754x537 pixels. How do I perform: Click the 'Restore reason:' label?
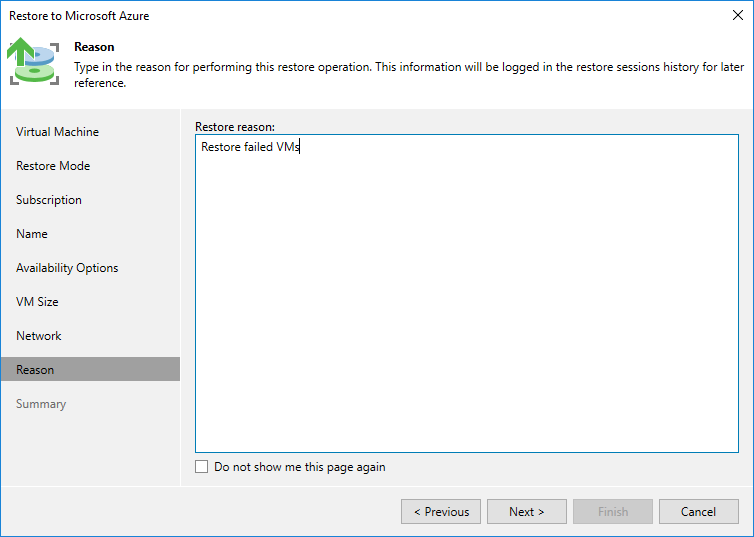point(234,127)
